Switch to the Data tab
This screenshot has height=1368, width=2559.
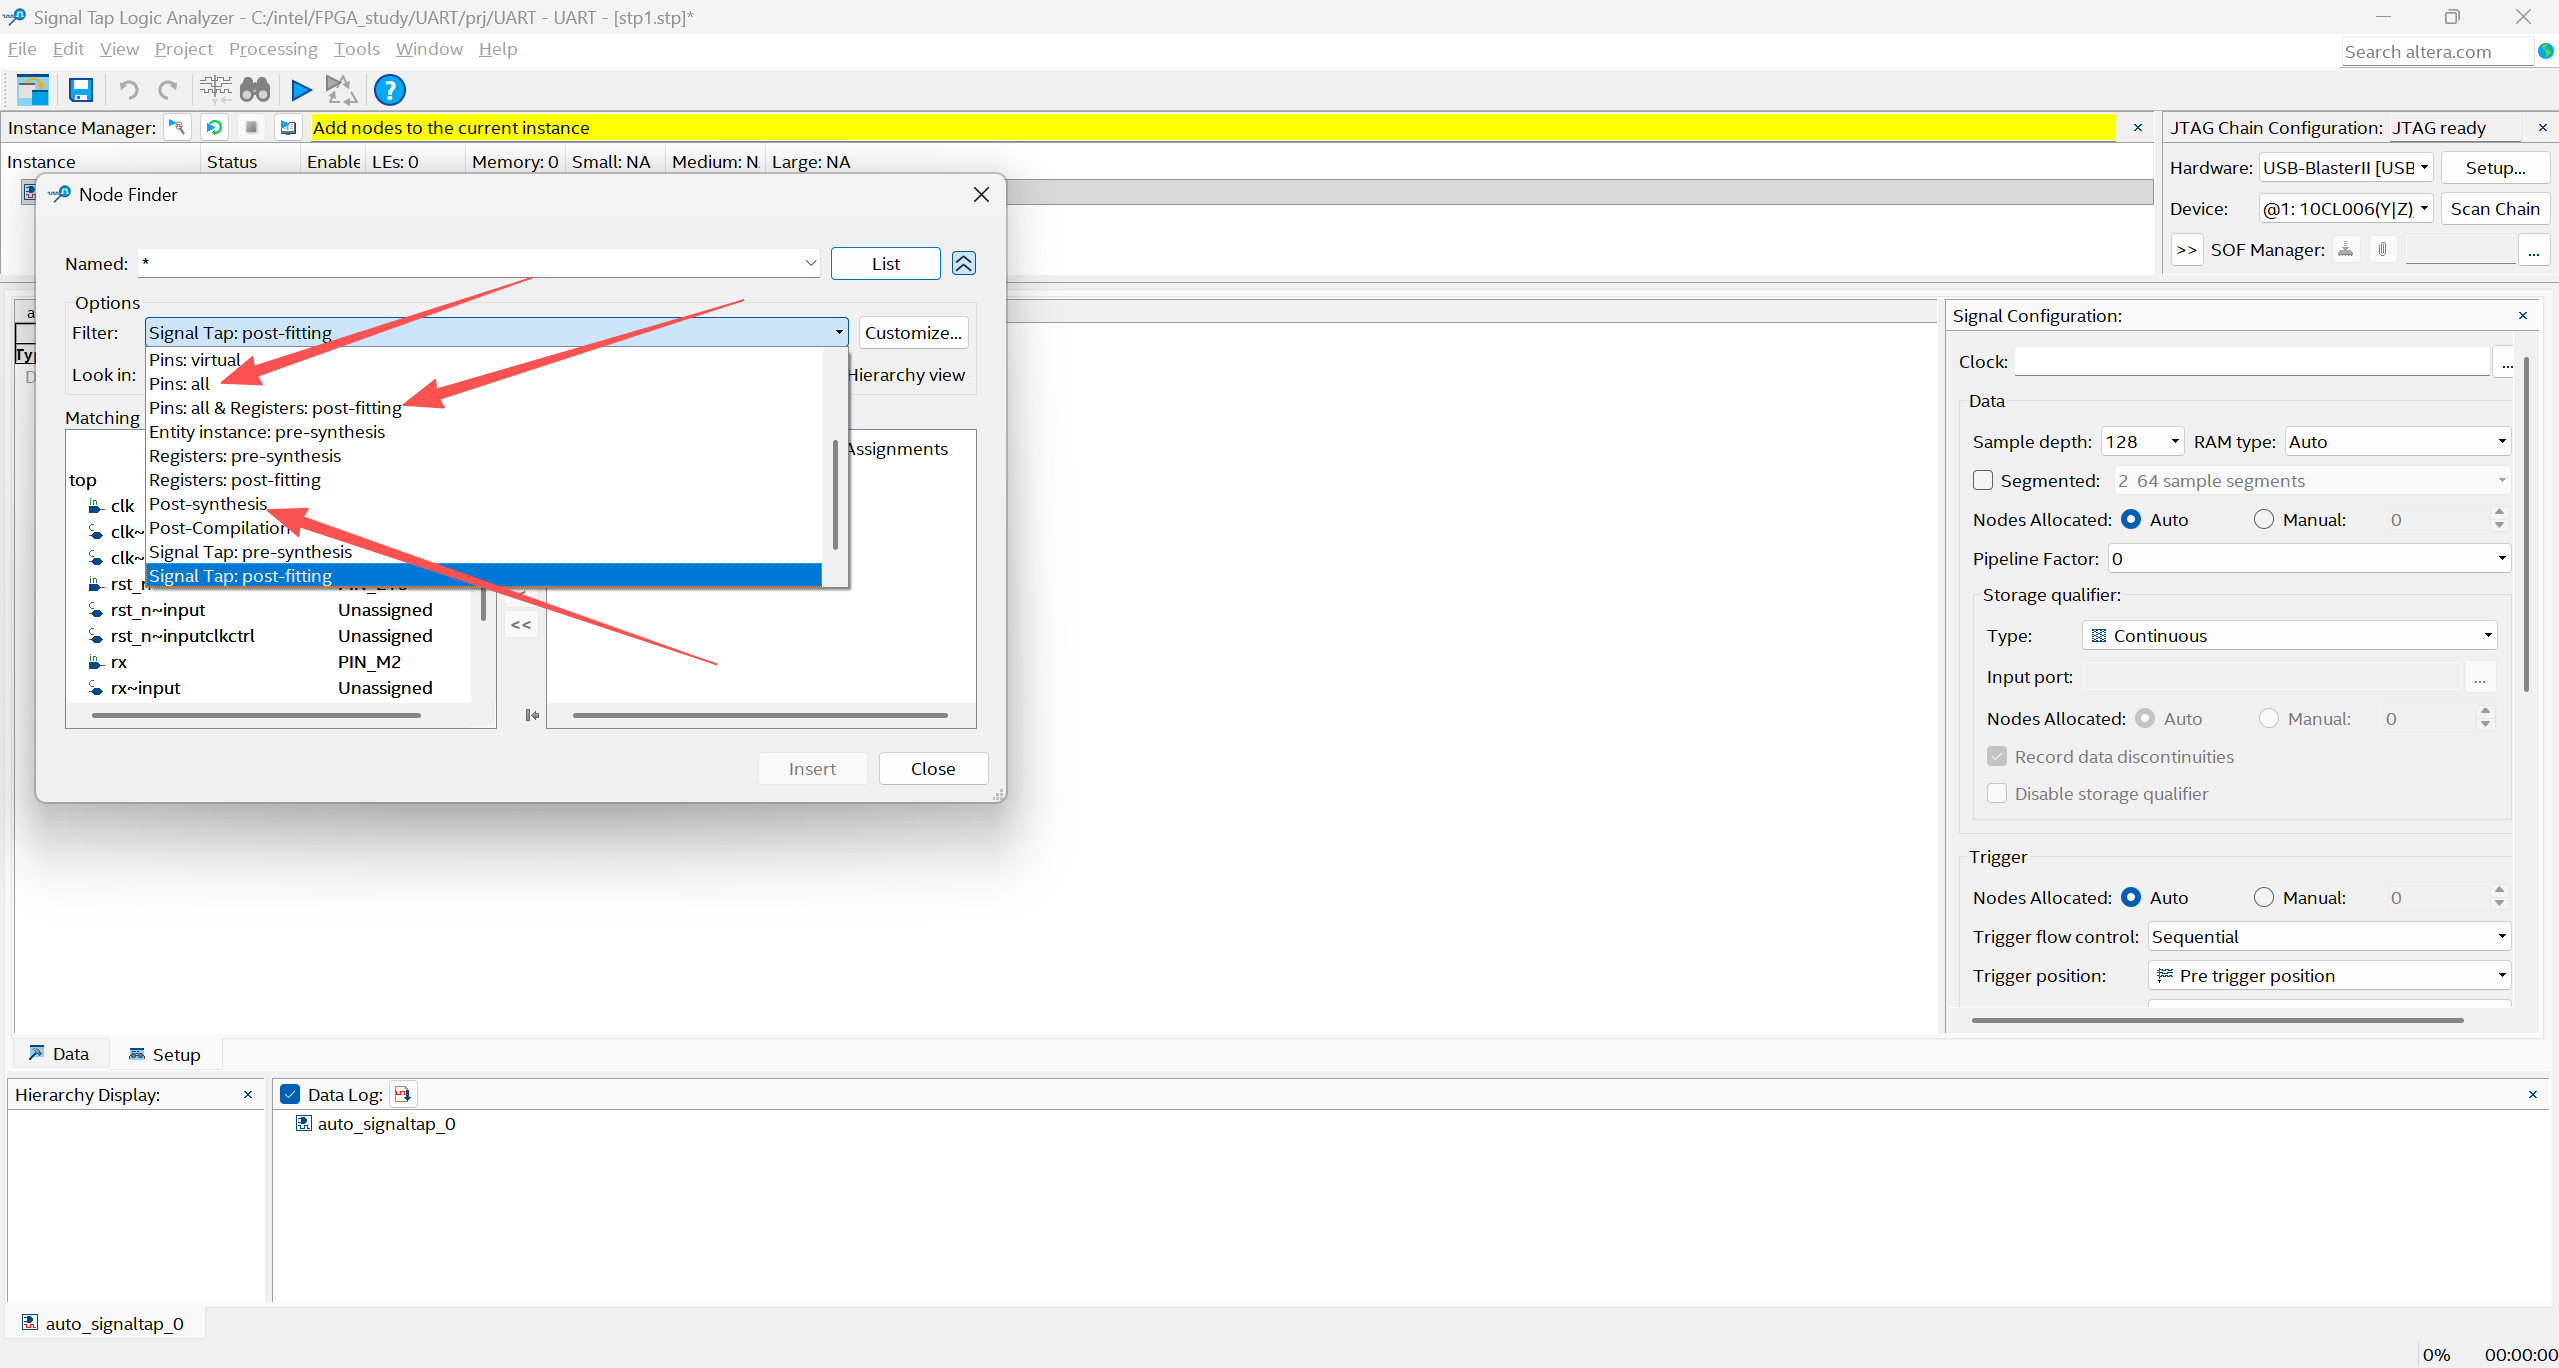coord(59,1054)
